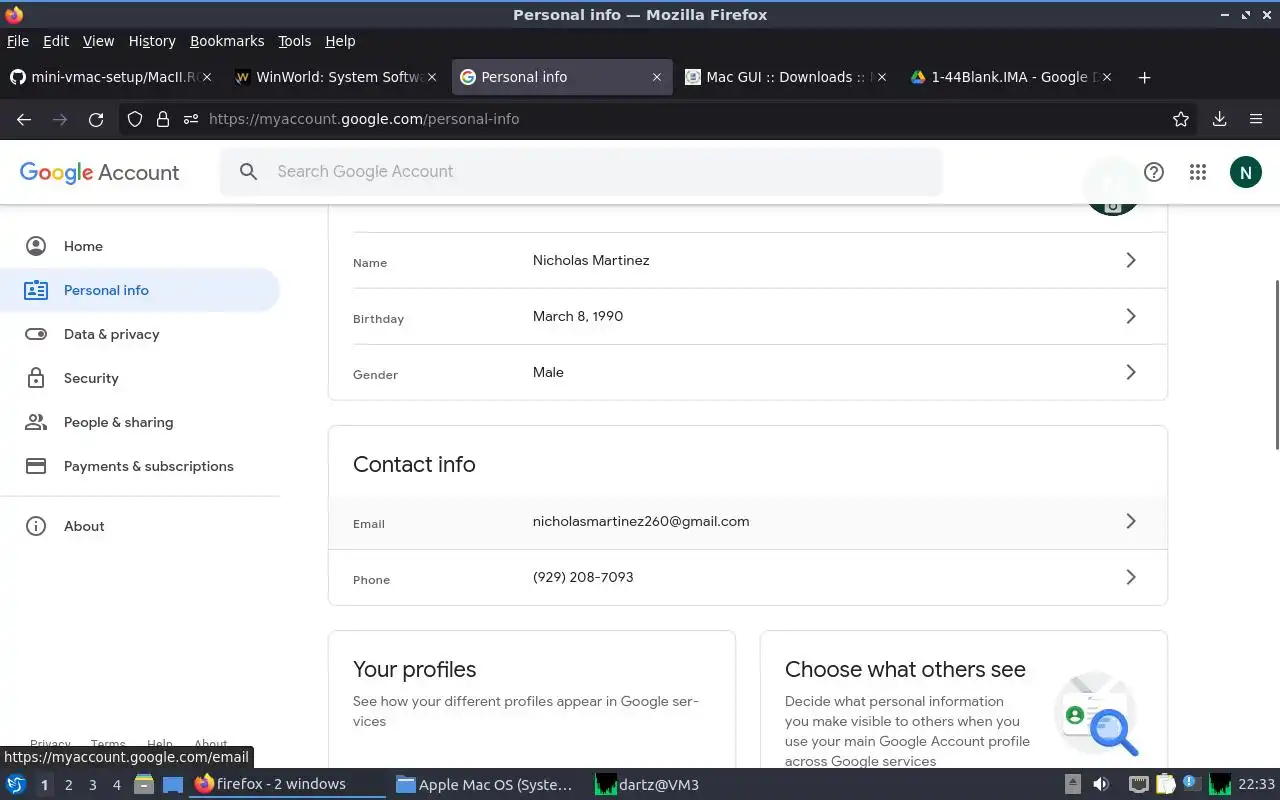Open a new tab with plus button
This screenshot has height=800, width=1280.
(x=1145, y=77)
